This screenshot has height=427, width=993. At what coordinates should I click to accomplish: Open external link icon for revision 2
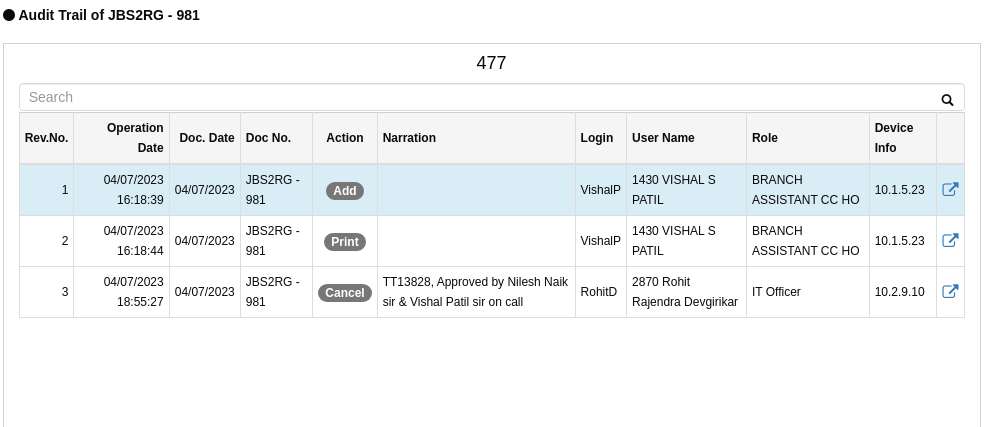pos(950,240)
